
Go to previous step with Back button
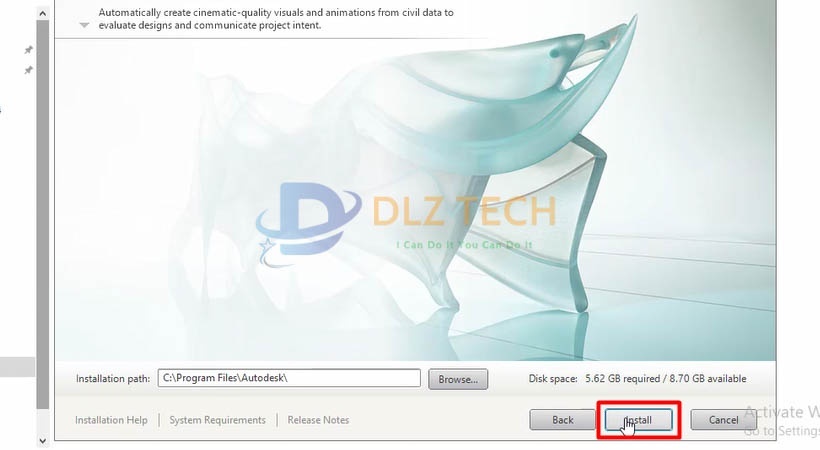(x=562, y=420)
